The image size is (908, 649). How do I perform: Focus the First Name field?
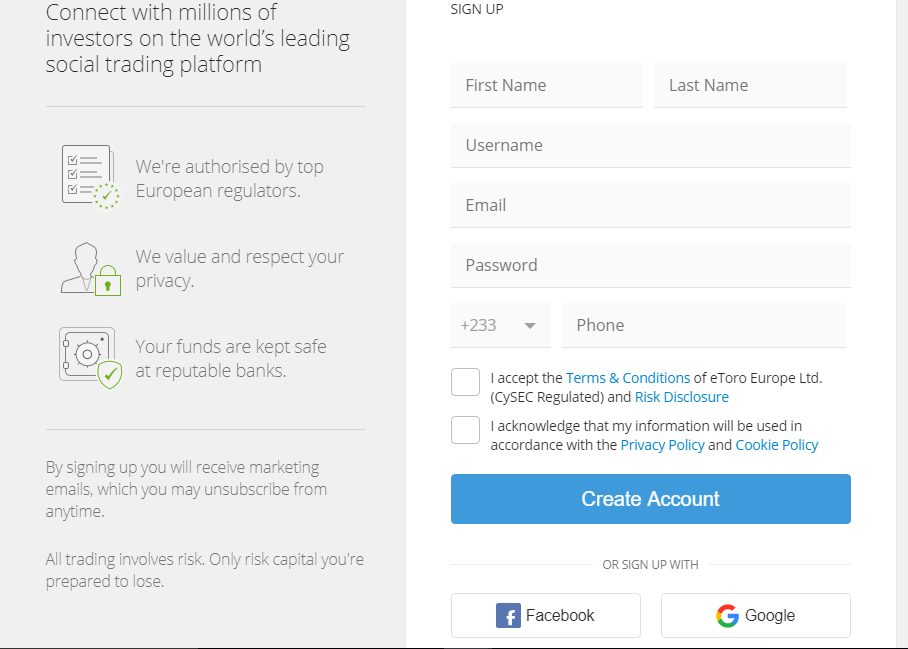[546, 86]
